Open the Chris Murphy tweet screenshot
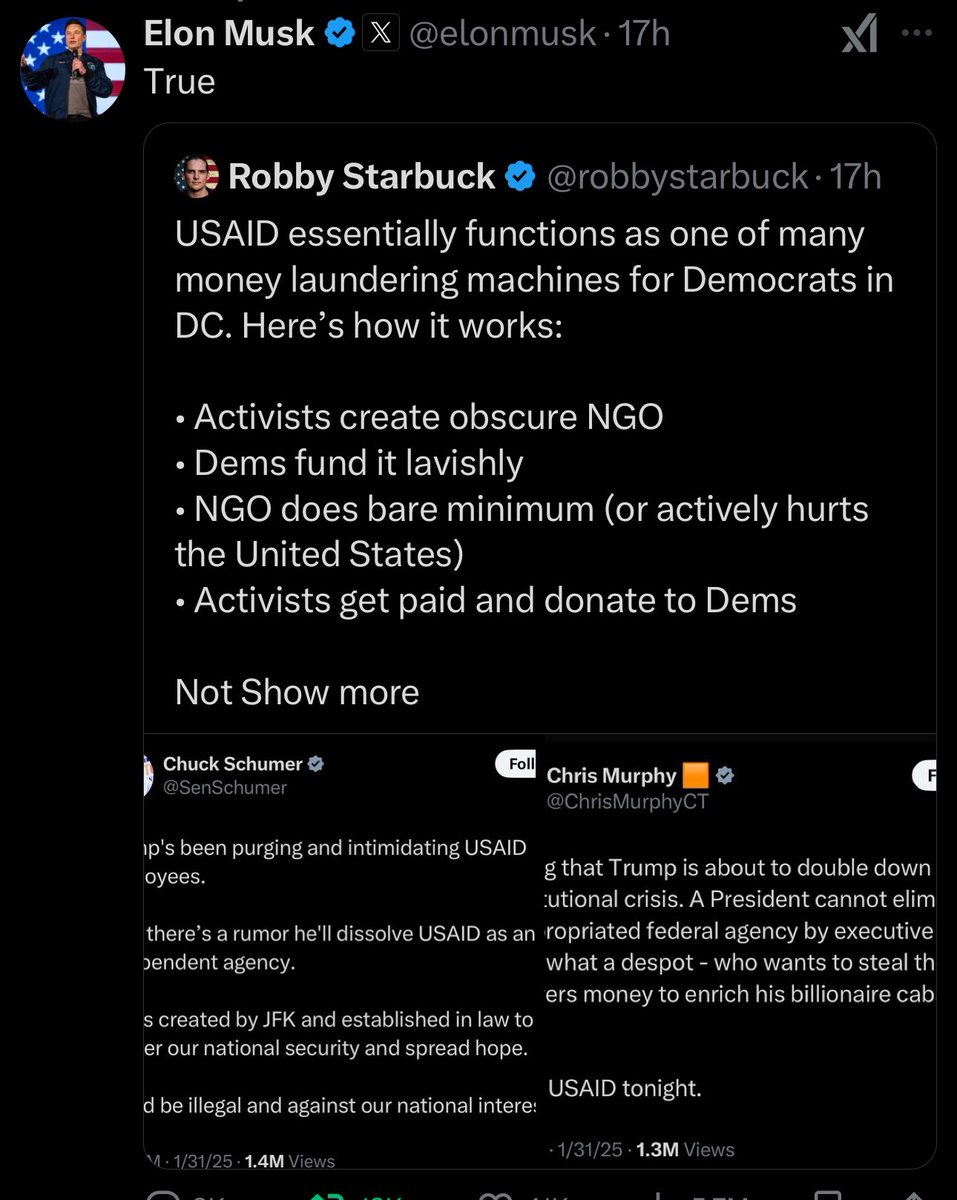This screenshot has height=1200, width=957. [738, 950]
